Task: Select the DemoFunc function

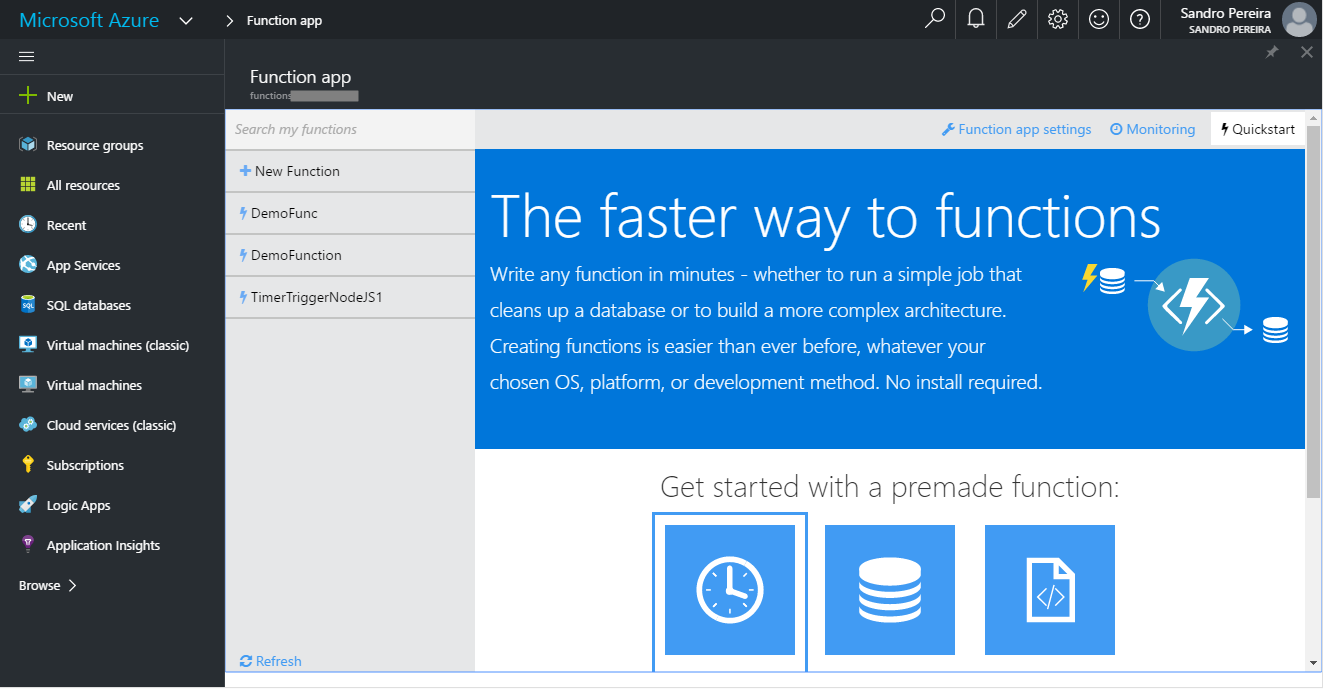Action: pos(350,213)
